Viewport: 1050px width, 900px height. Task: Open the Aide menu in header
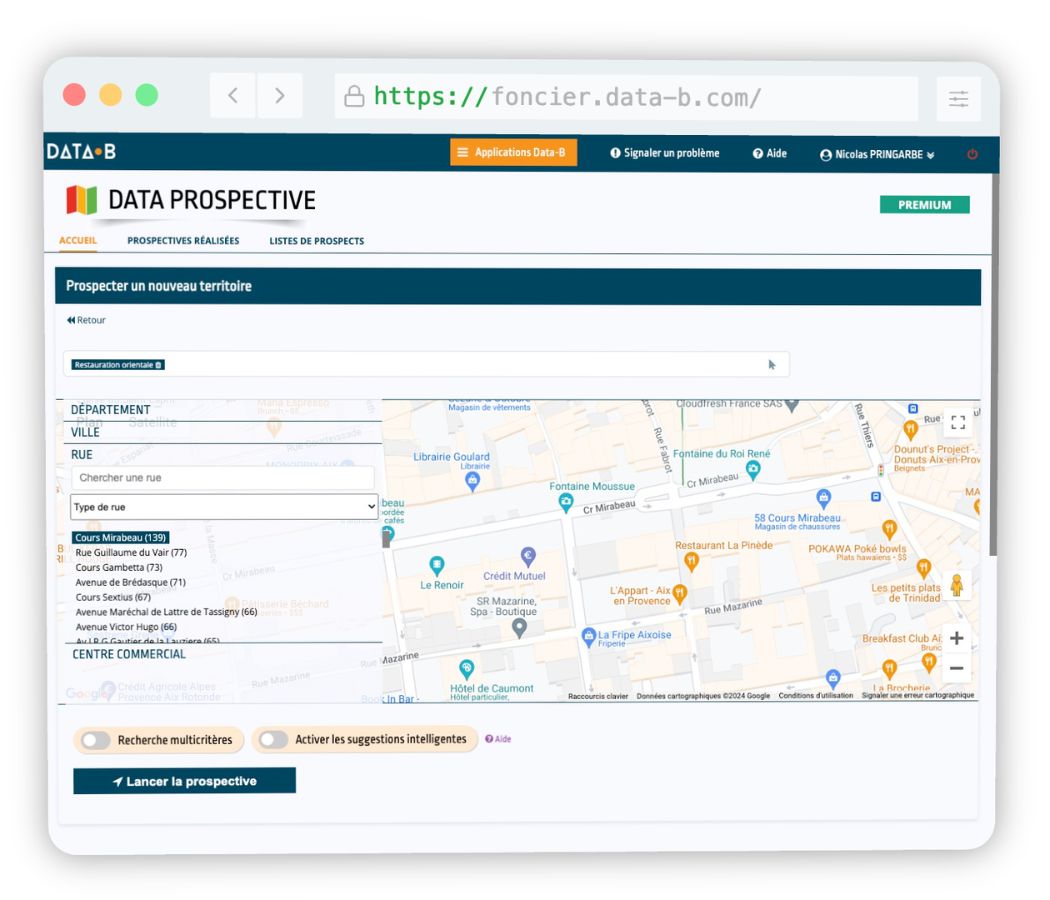[x=769, y=153]
